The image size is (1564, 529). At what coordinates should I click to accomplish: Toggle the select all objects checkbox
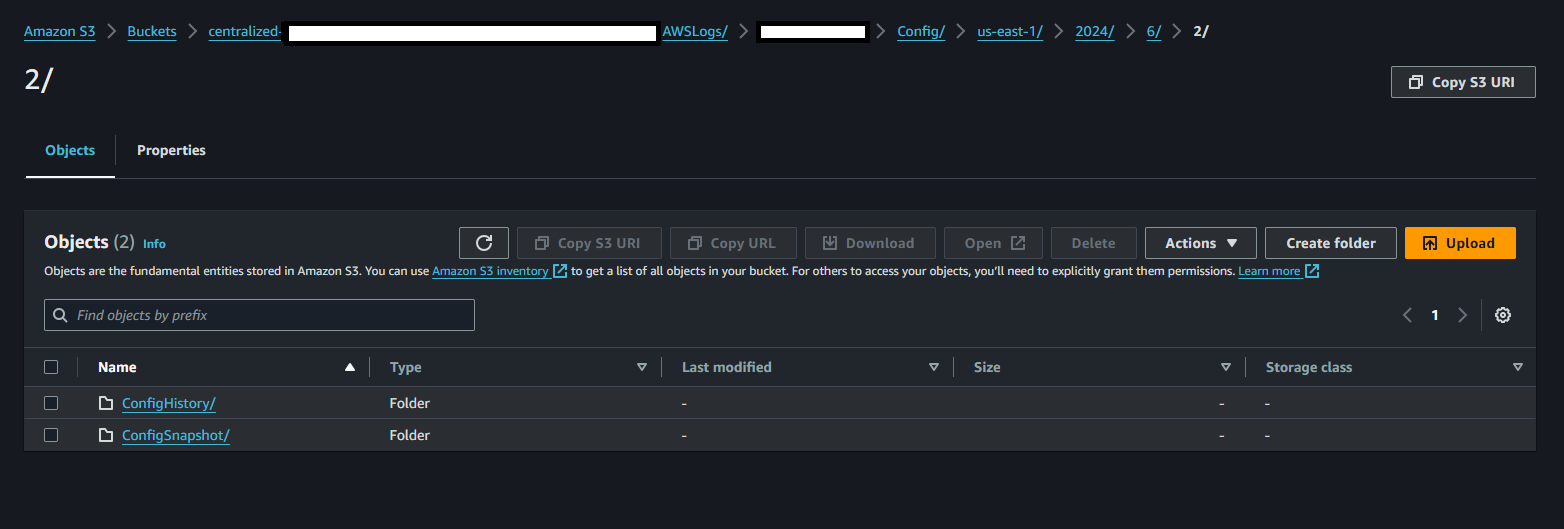(51, 367)
